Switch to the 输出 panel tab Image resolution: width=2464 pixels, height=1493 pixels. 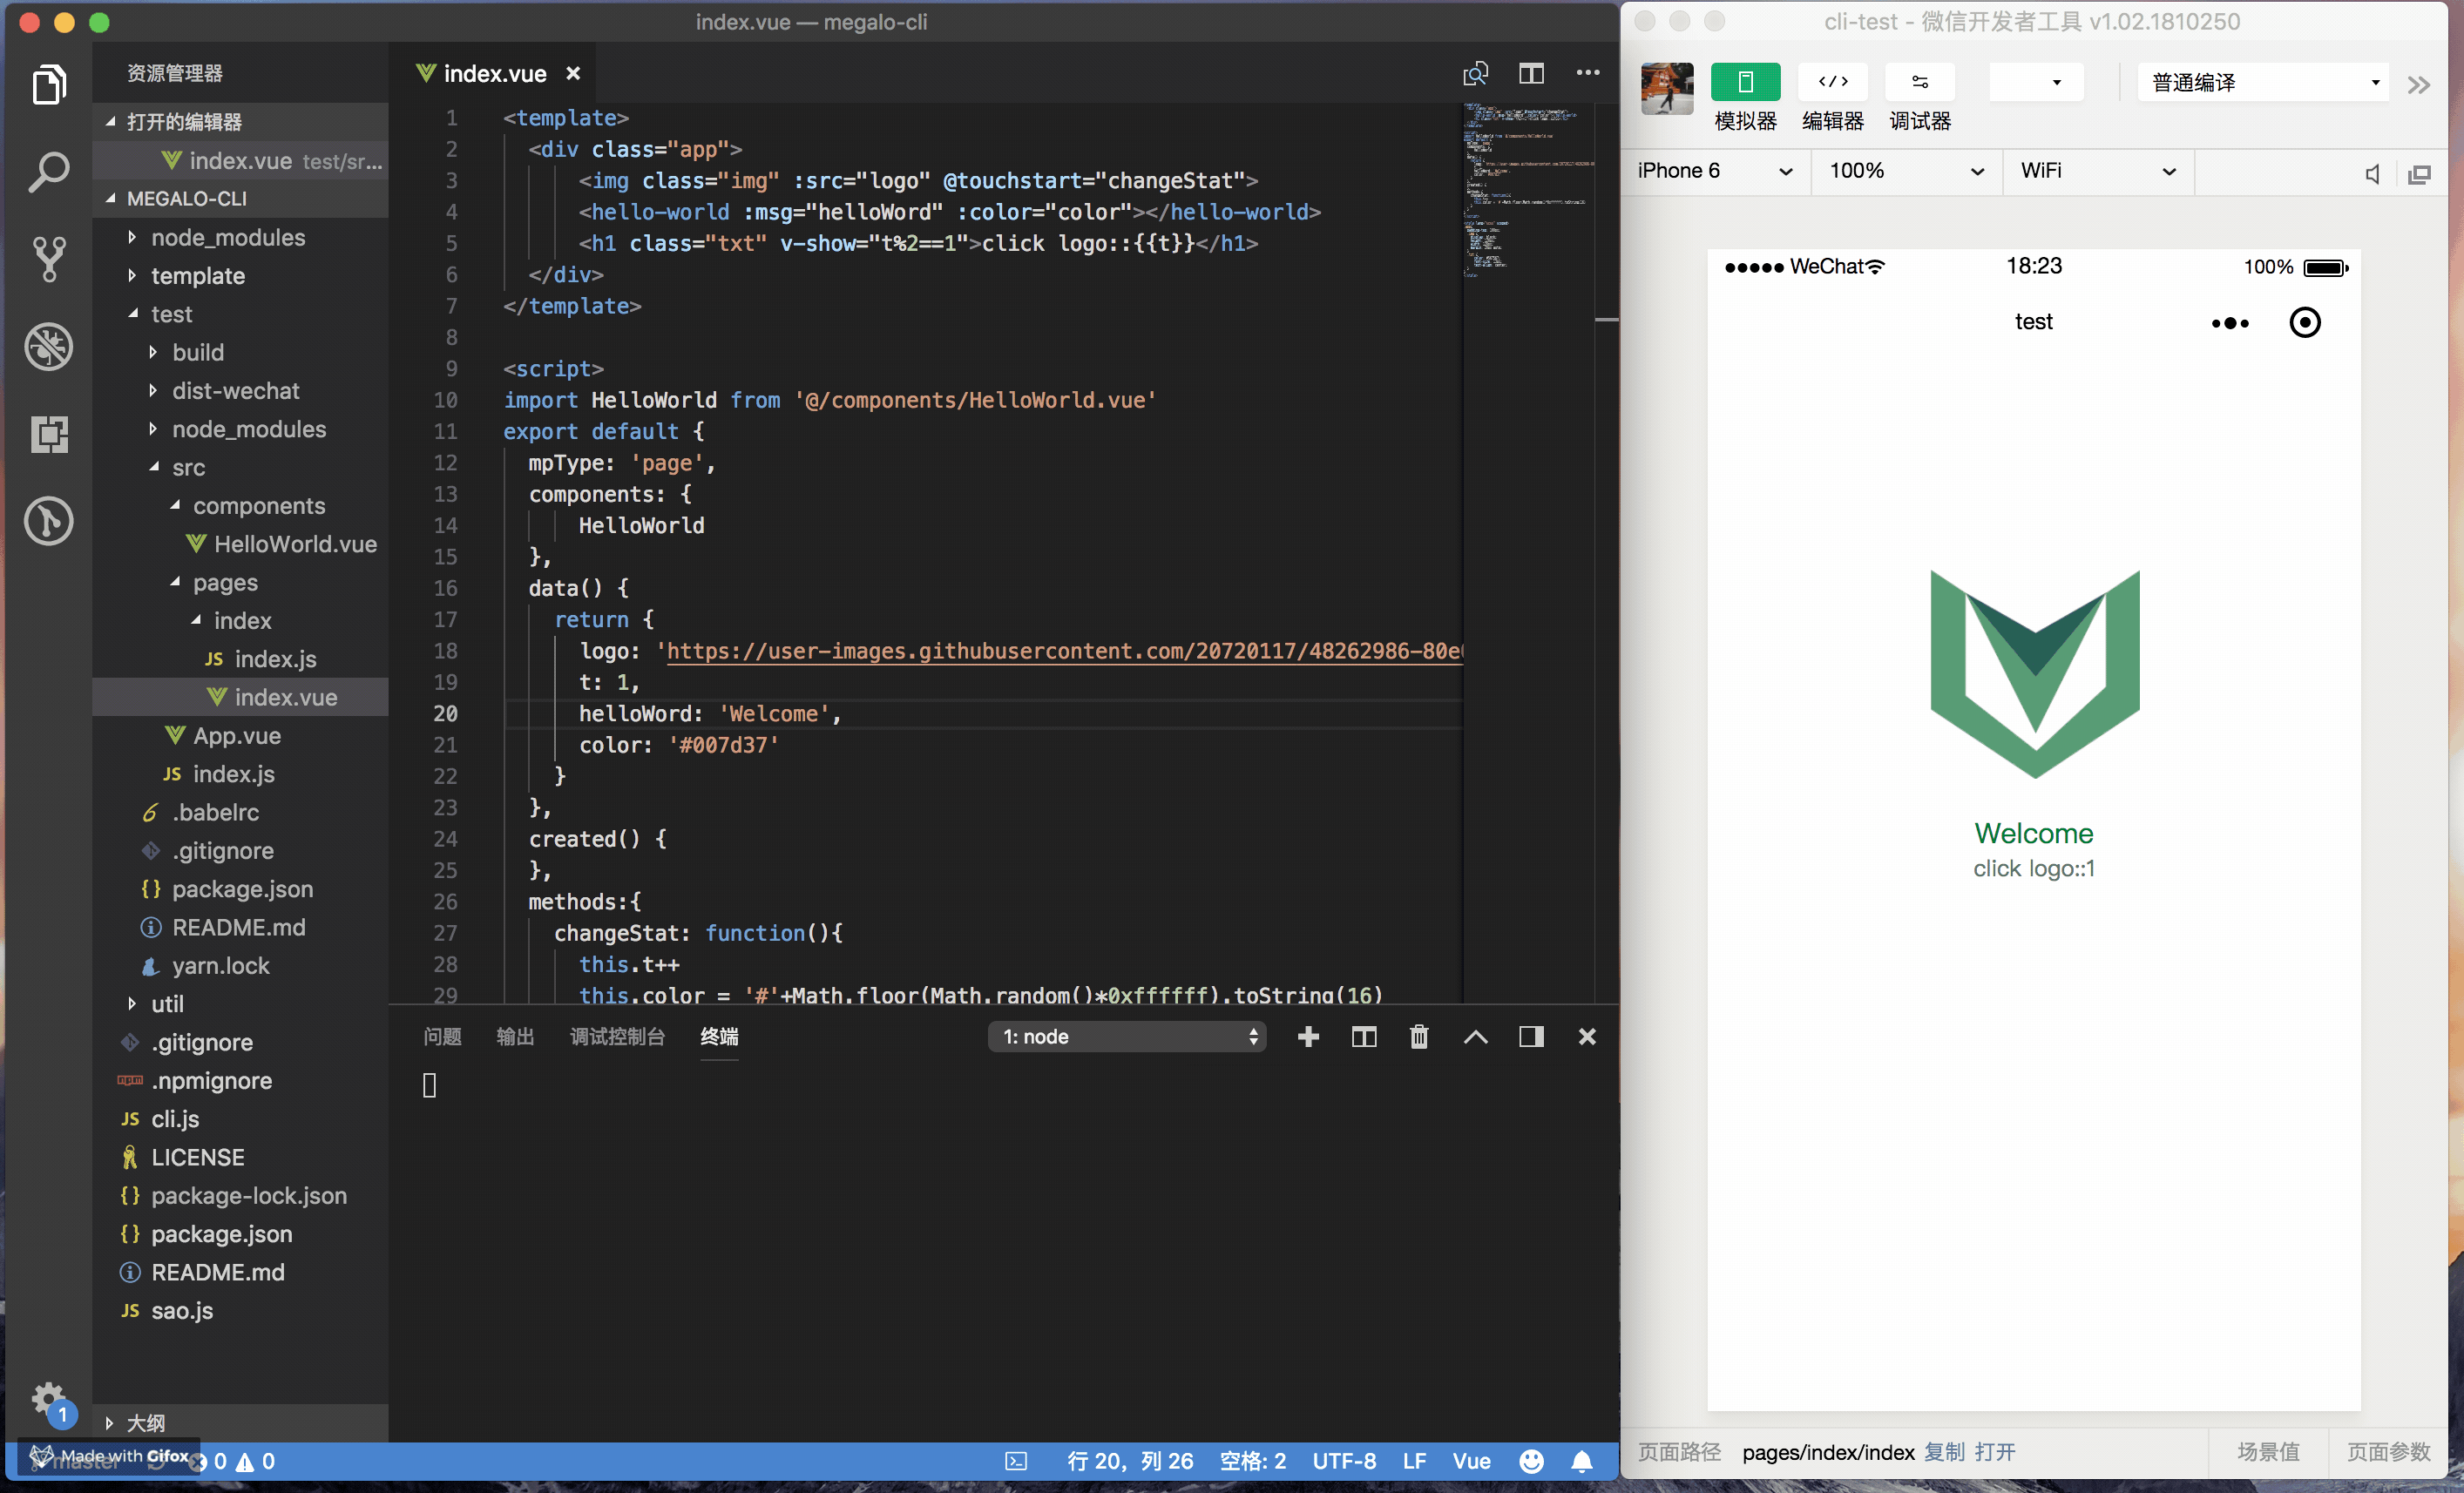(515, 1036)
